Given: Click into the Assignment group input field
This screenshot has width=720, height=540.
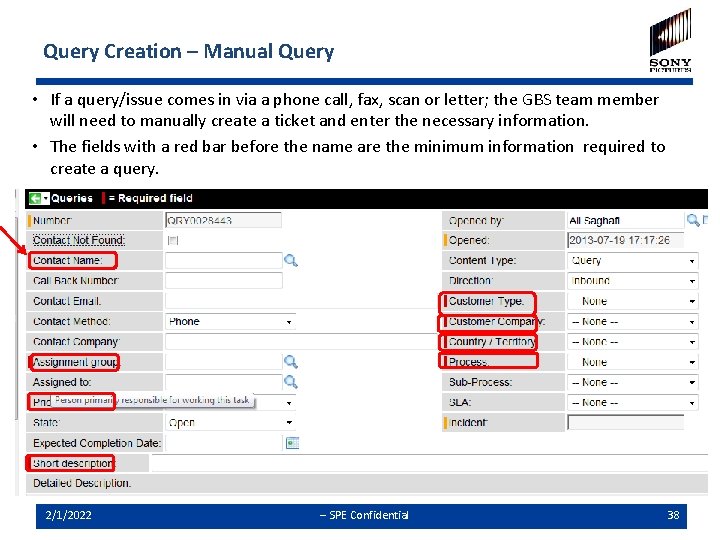Looking at the screenshot, I should pyautogui.click(x=224, y=362).
